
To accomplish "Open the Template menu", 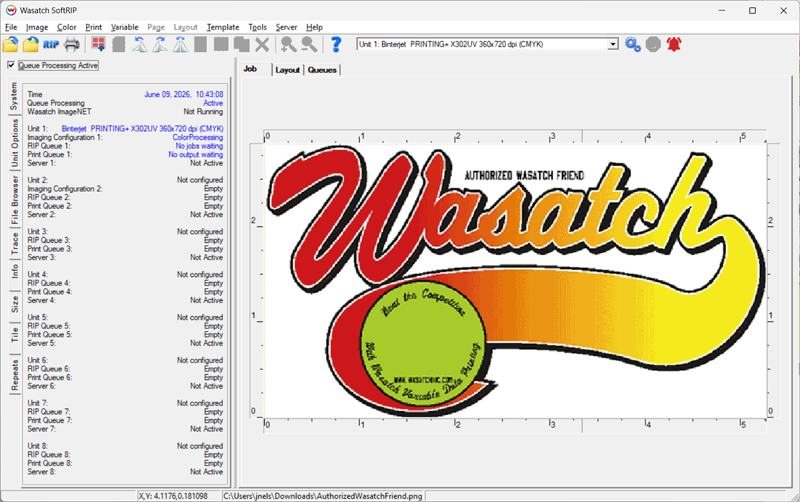I will [x=223, y=27].
